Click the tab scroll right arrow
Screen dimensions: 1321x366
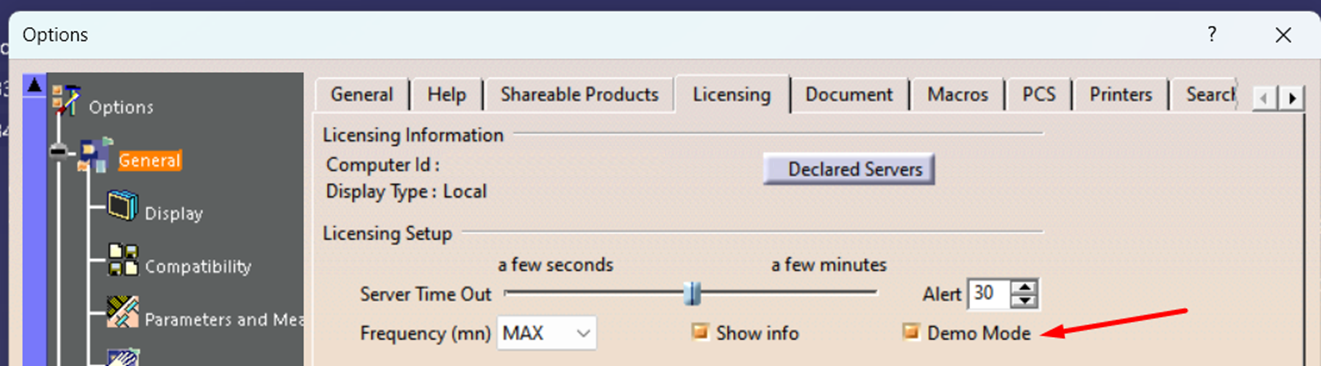pos(1294,98)
